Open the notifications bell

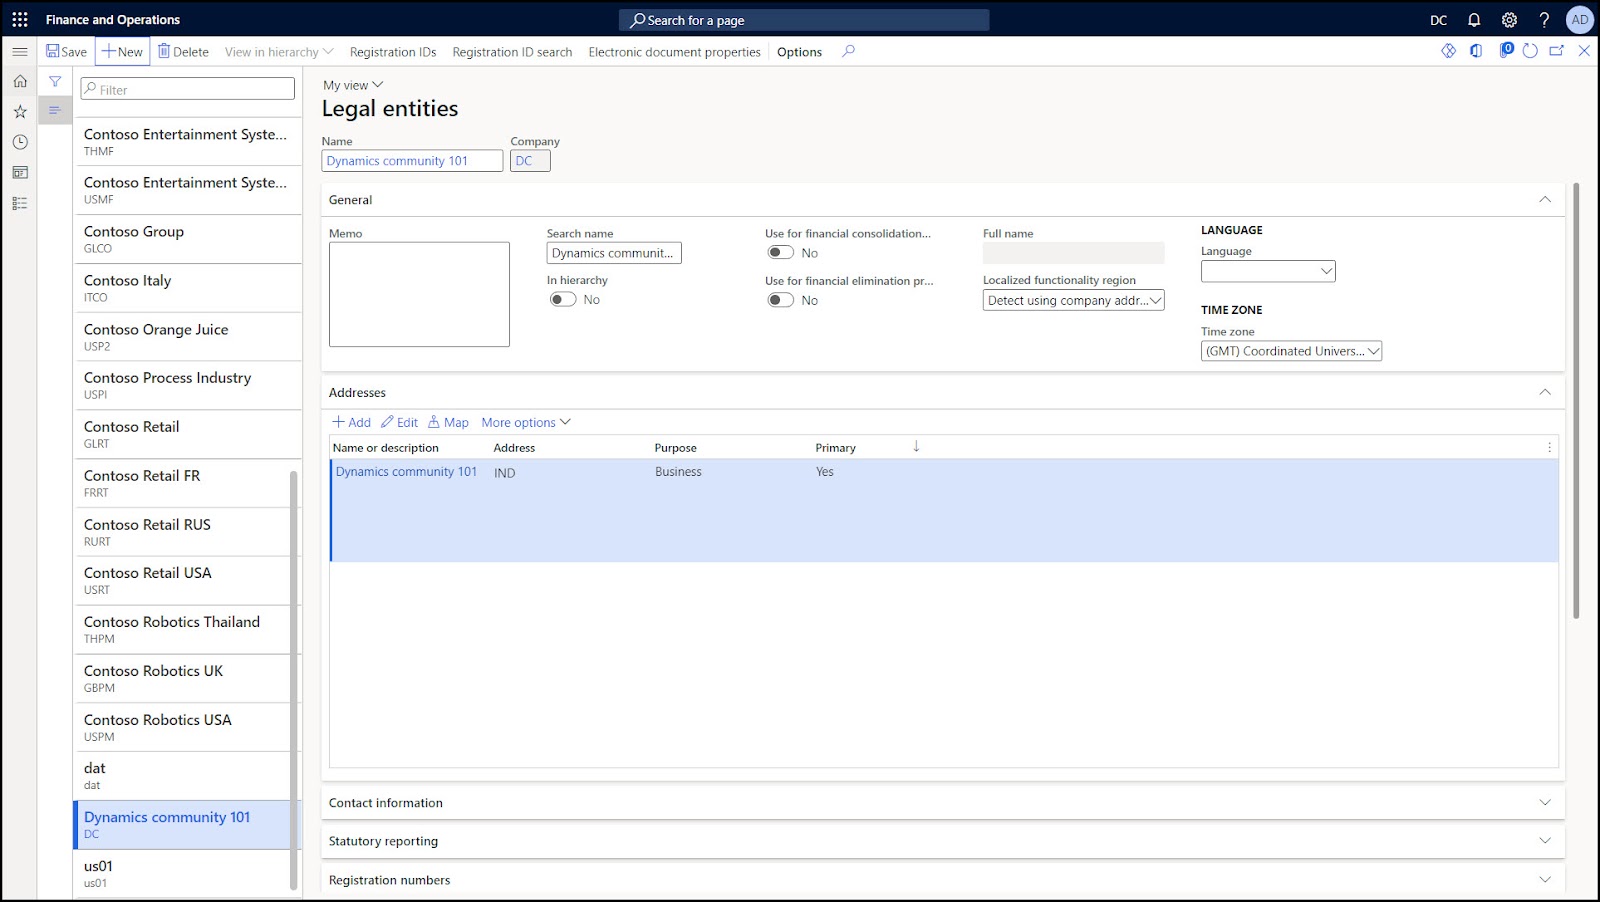coord(1474,20)
